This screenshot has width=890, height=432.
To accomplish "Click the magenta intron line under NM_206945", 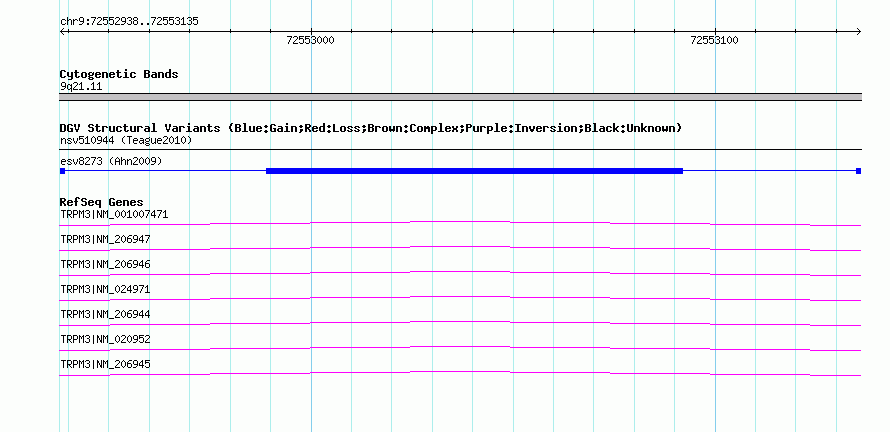I will click(x=460, y=371).
